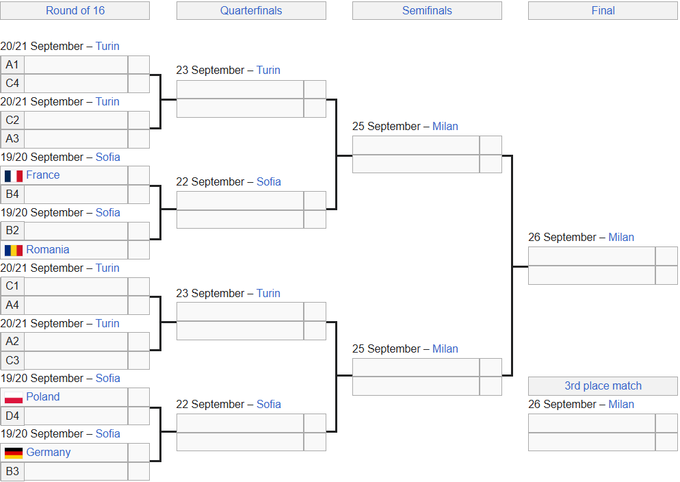The height and width of the screenshot is (482, 680).
Task: Click the Germany flag icon
Action: tap(13, 453)
